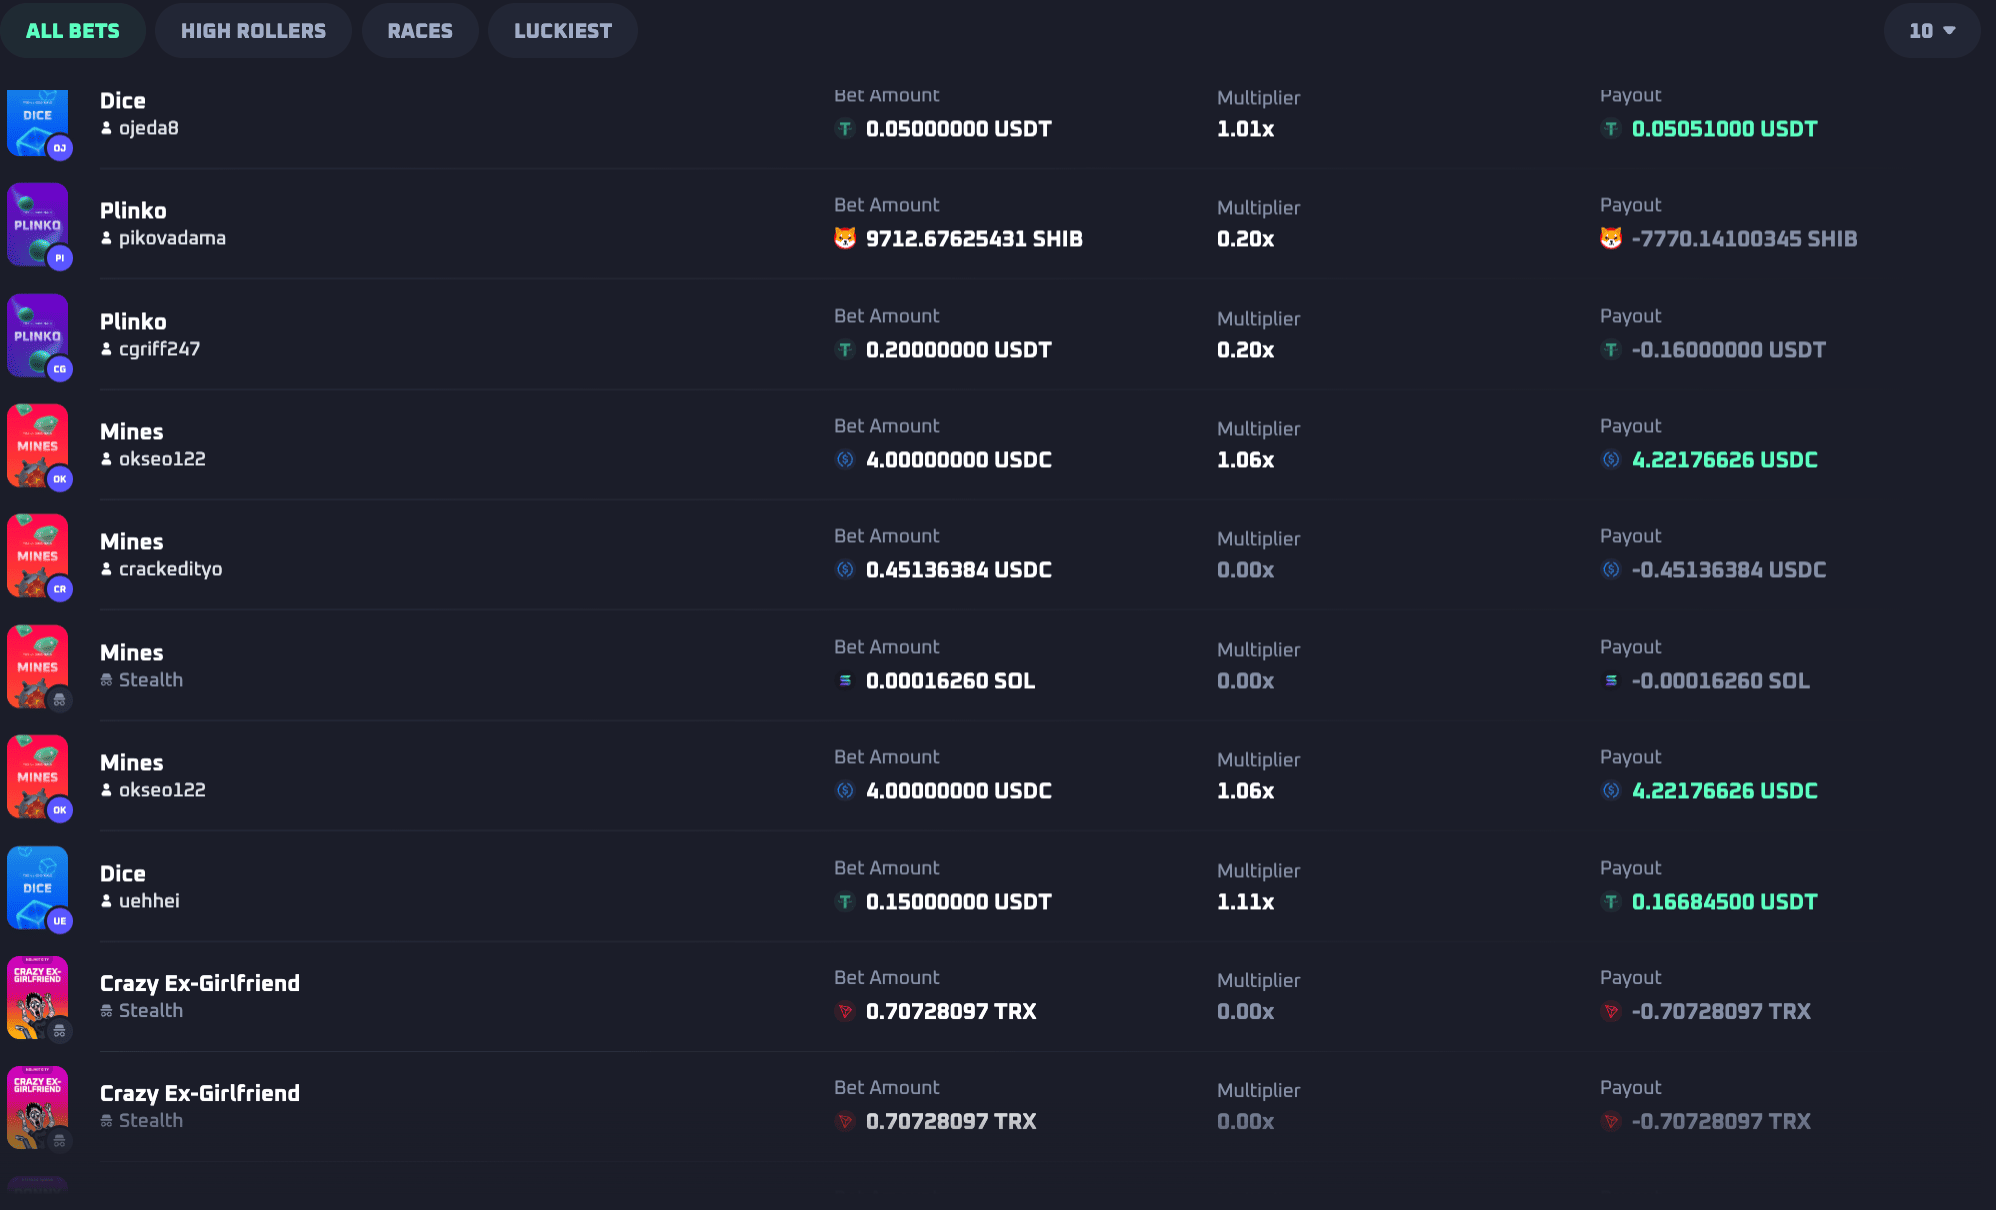Click the SHIB coin icon beside 9712.67625431

coord(845,239)
